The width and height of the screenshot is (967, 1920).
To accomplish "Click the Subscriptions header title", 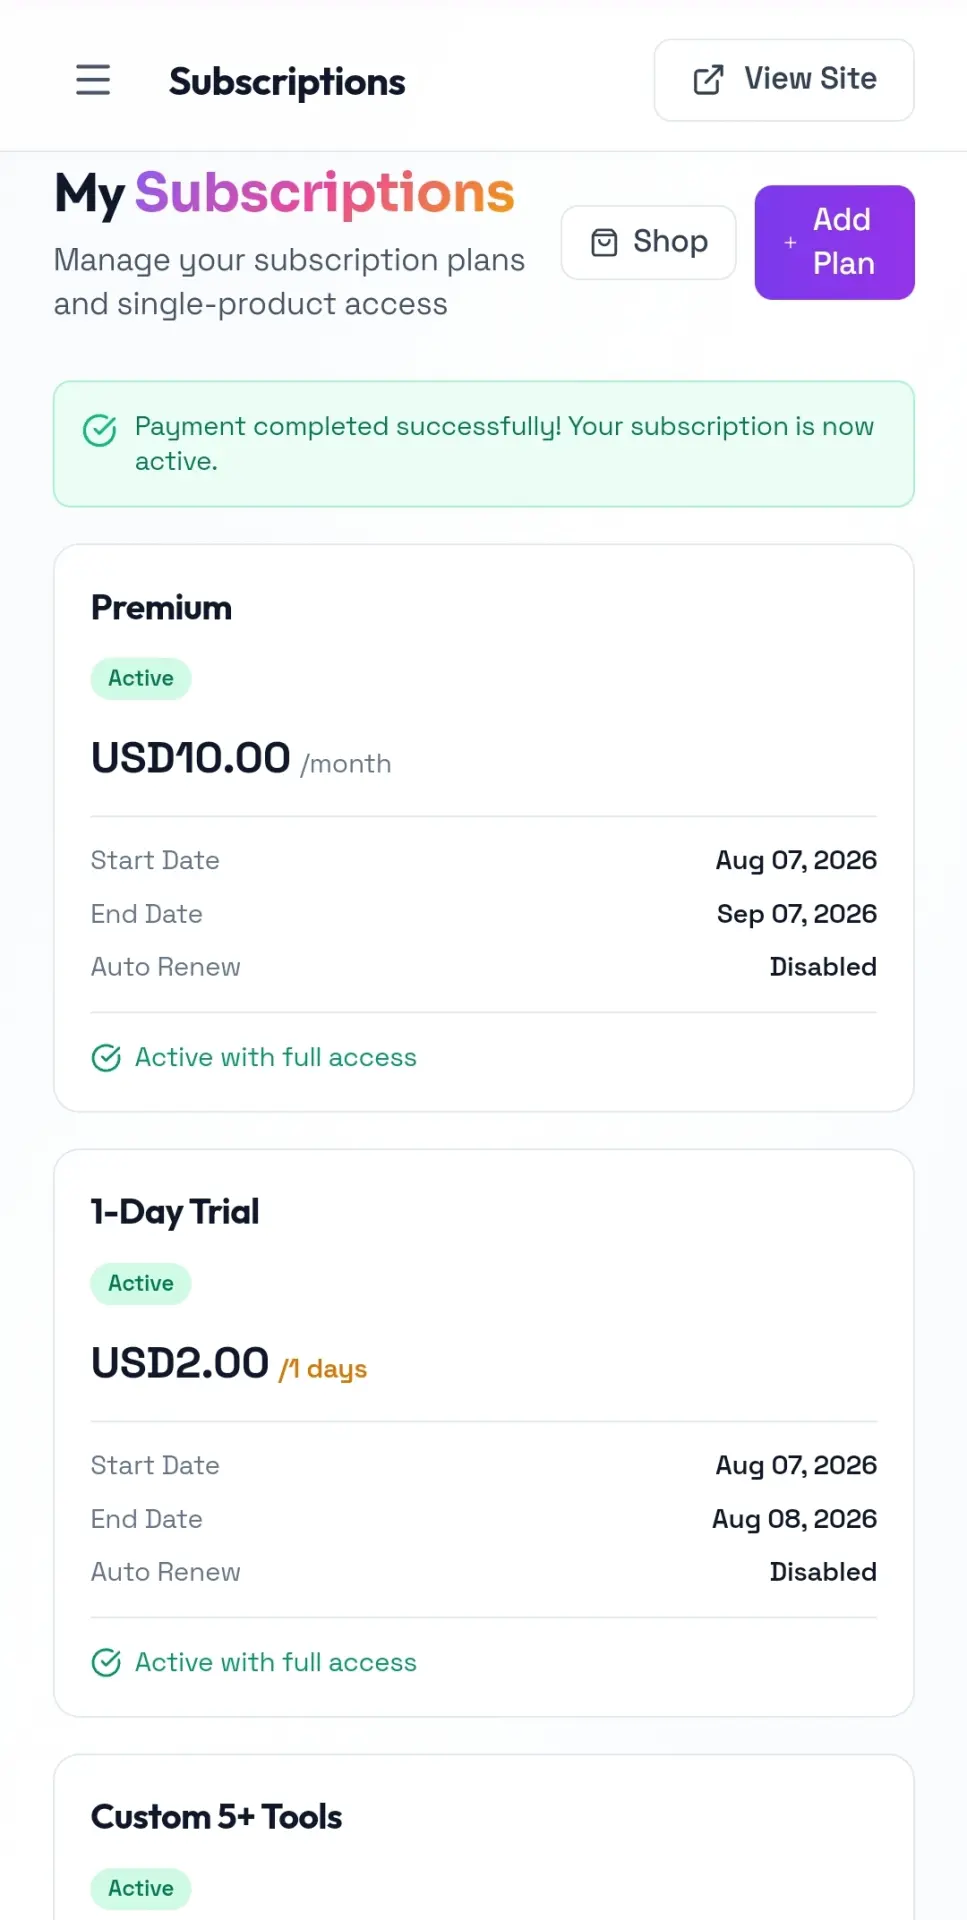I will [x=287, y=82].
